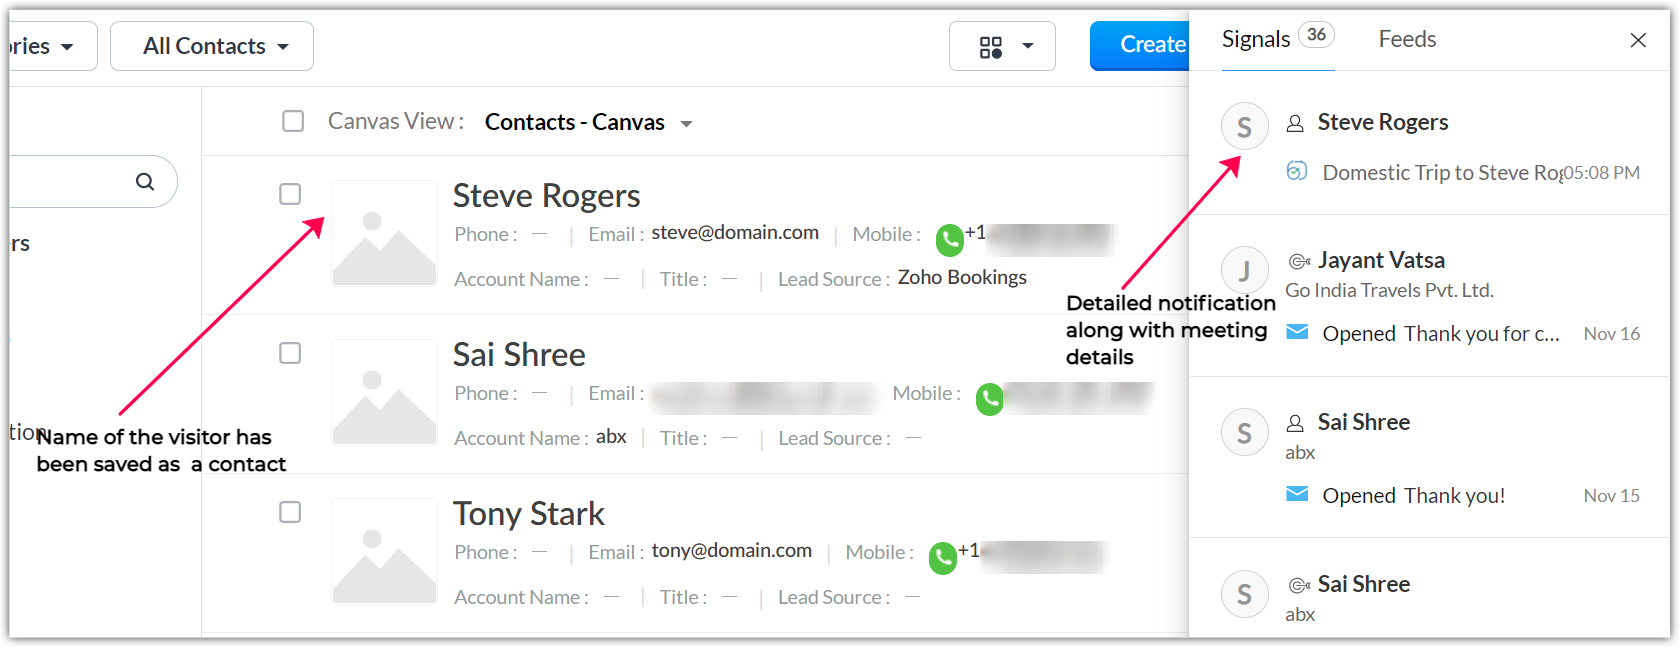Select the Signals tab
This screenshot has height=647, width=1680.
pos(1256,39)
